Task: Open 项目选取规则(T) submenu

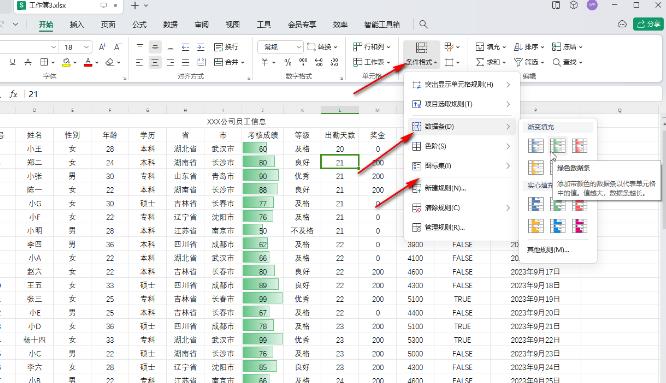Action: [x=461, y=104]
